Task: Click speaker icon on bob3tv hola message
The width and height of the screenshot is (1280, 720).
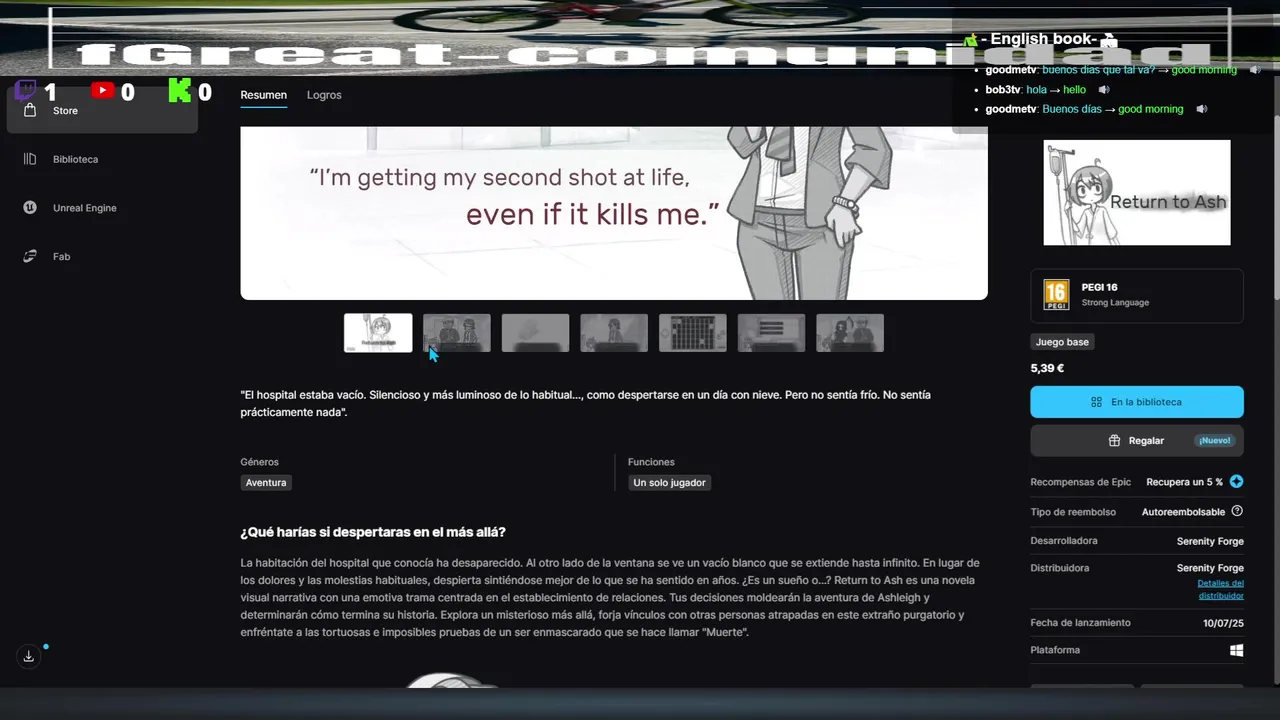Action: [x=1104, y=90]
